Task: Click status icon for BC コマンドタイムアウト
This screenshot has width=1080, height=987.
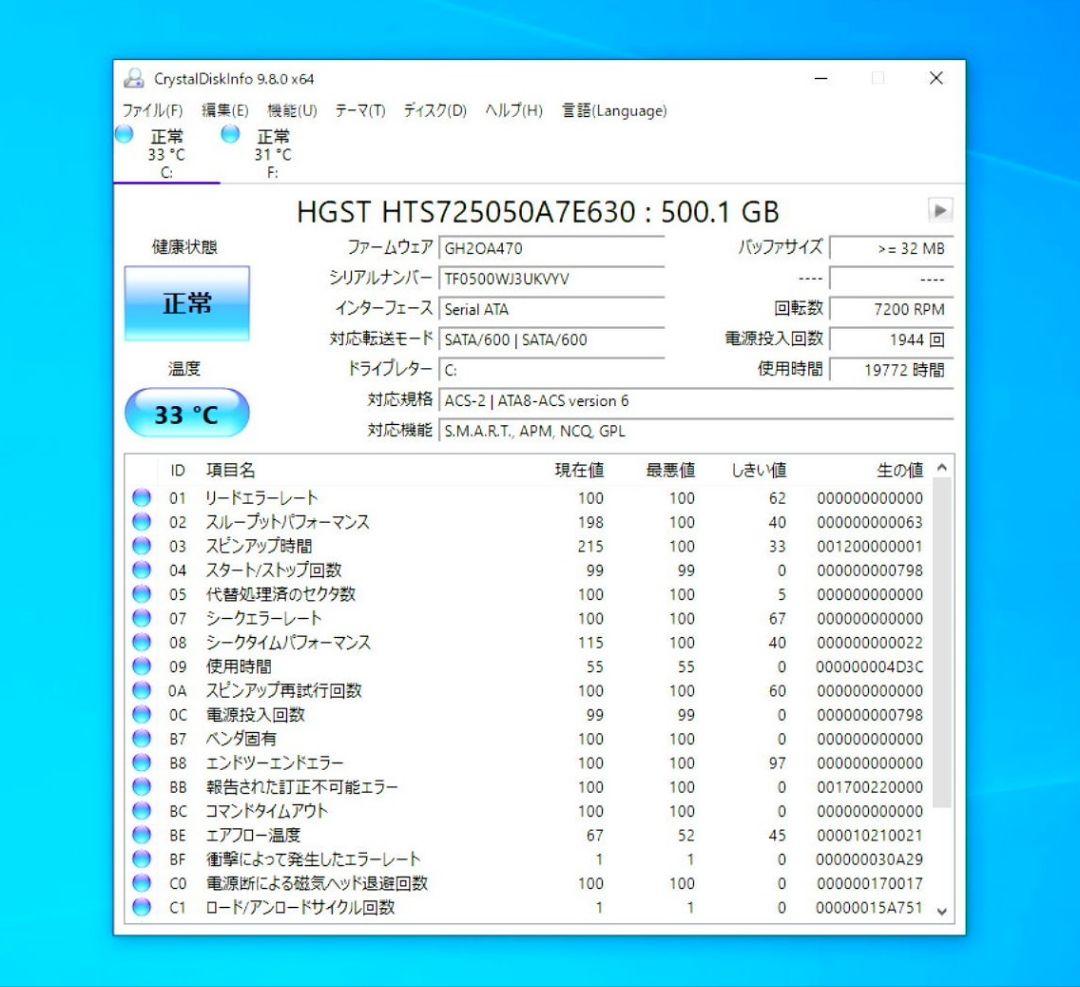Action: 141,811
